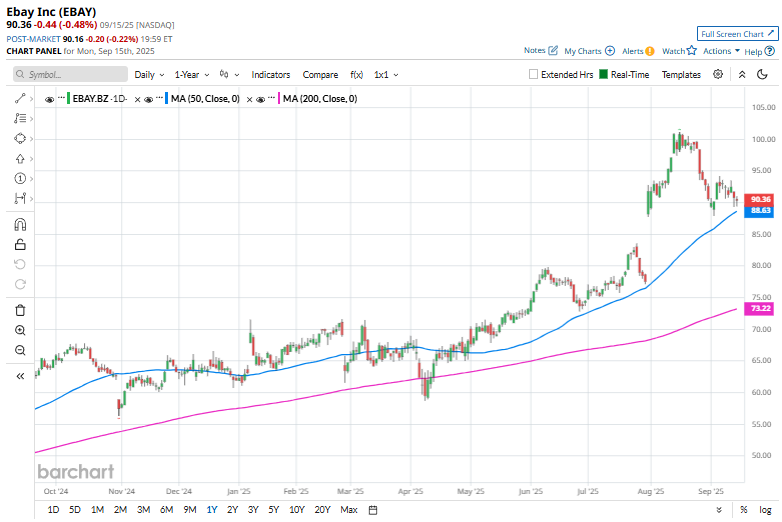Toggle percent scale mode
Image resolution: width=782 pixels, height=522 pixels.
(x=744, y=510)
